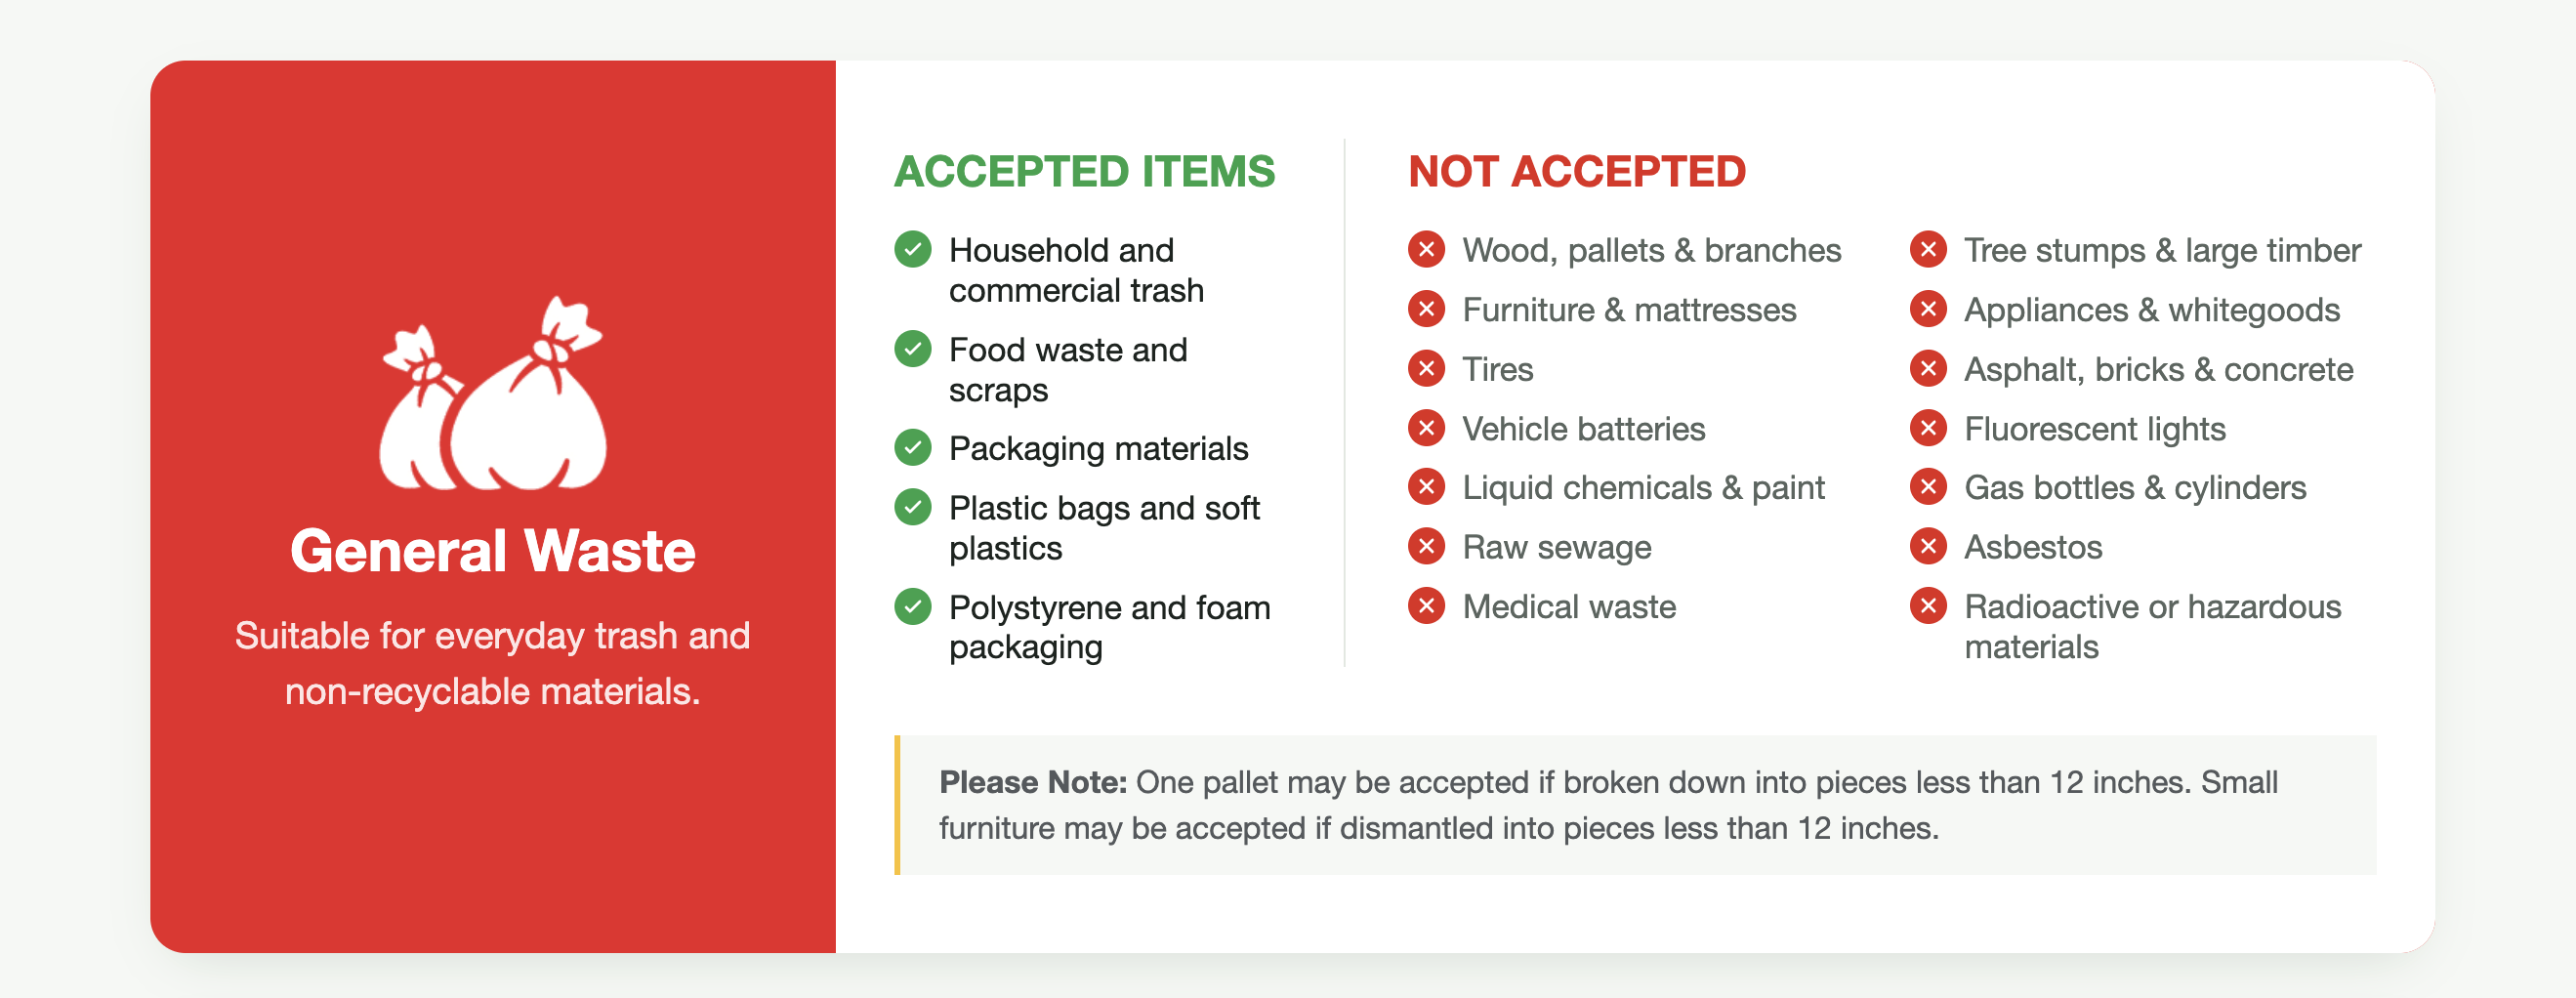This screenshot has width=2576, height=998.
Task: Click the green checkmark beside Polystyrene and foam packaging
Action: pyautogui.click(x=912, y=606)
